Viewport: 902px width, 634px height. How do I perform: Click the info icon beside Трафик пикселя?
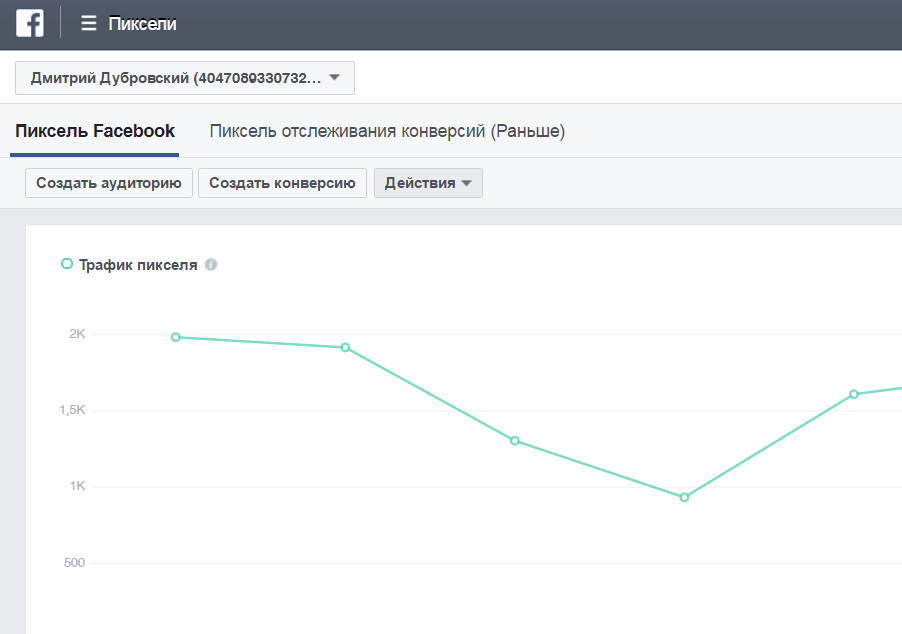click(x=211, y=265)
